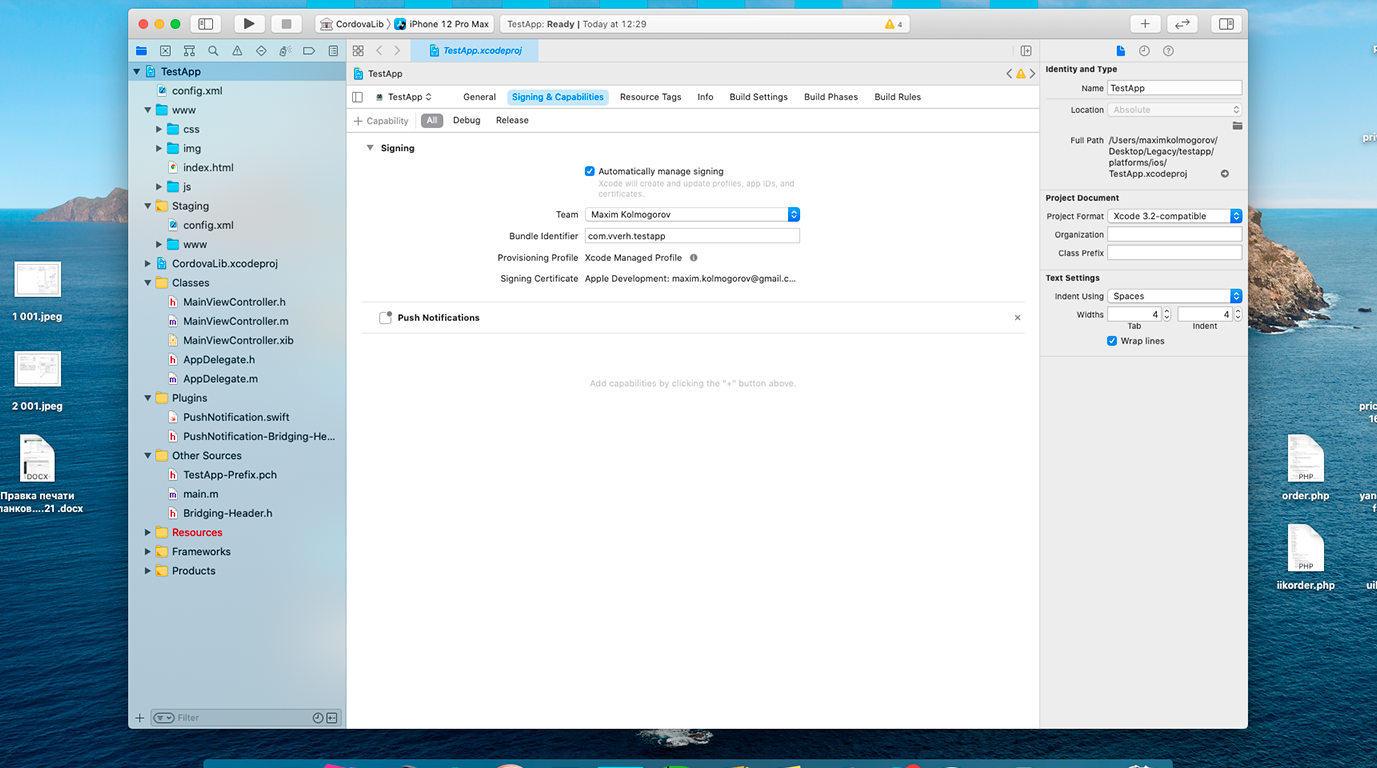Open the Source Control navigator

click(x=165, y=51)
